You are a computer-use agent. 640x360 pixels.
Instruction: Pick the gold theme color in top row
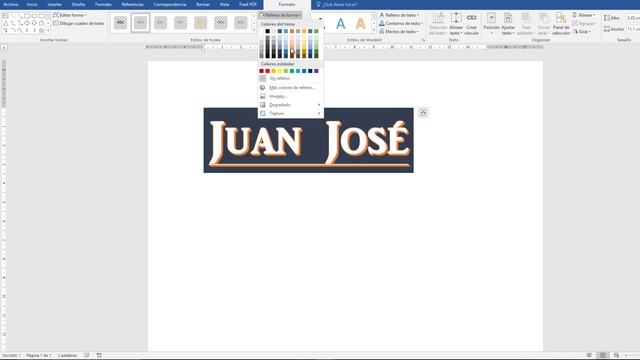[304, 31]
